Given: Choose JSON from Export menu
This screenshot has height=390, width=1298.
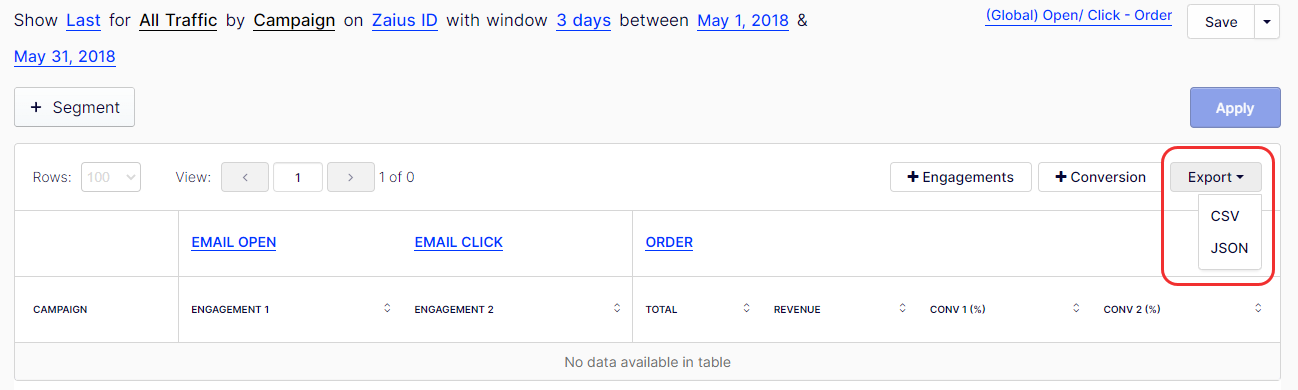Looking at the screenshot, I should coord(1229,248).
